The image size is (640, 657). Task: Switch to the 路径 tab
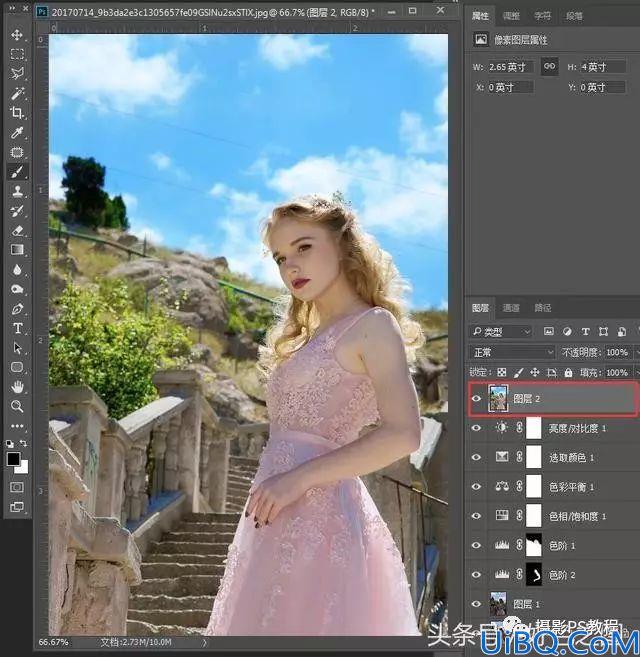(542, 308)
